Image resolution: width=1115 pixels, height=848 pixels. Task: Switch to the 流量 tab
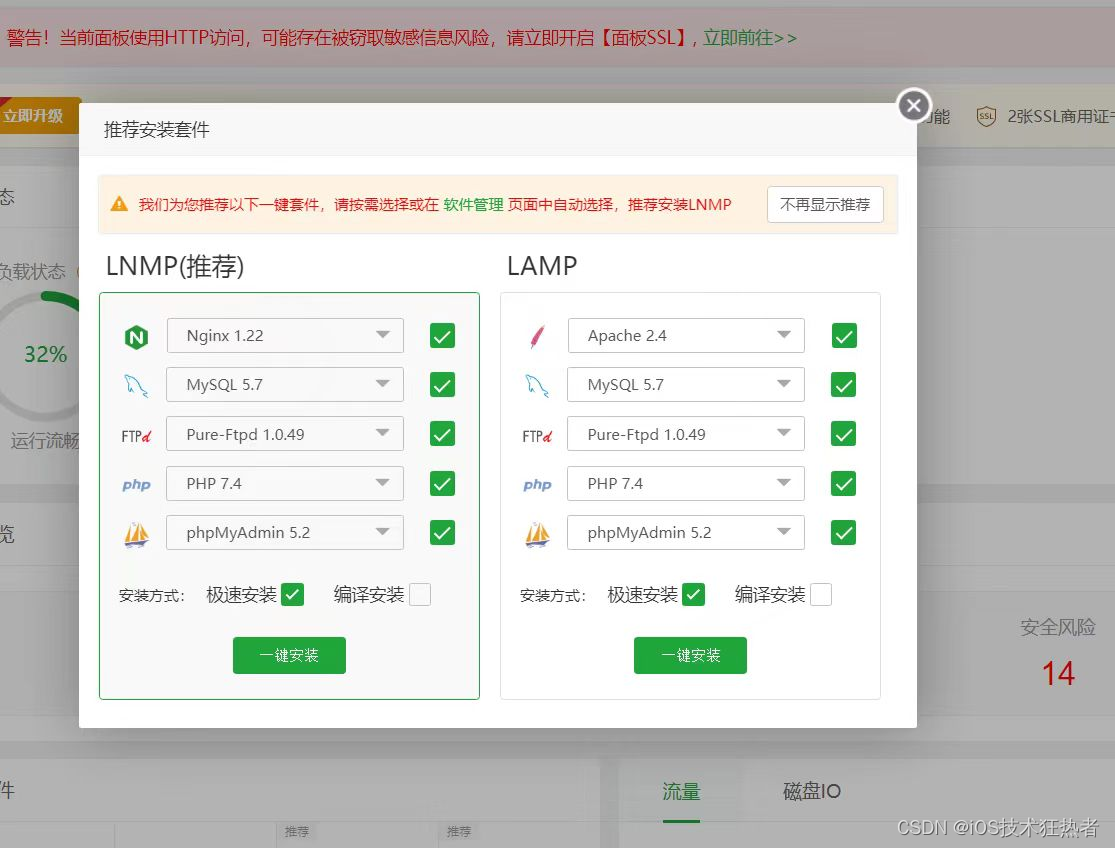(x=681, y=792)
